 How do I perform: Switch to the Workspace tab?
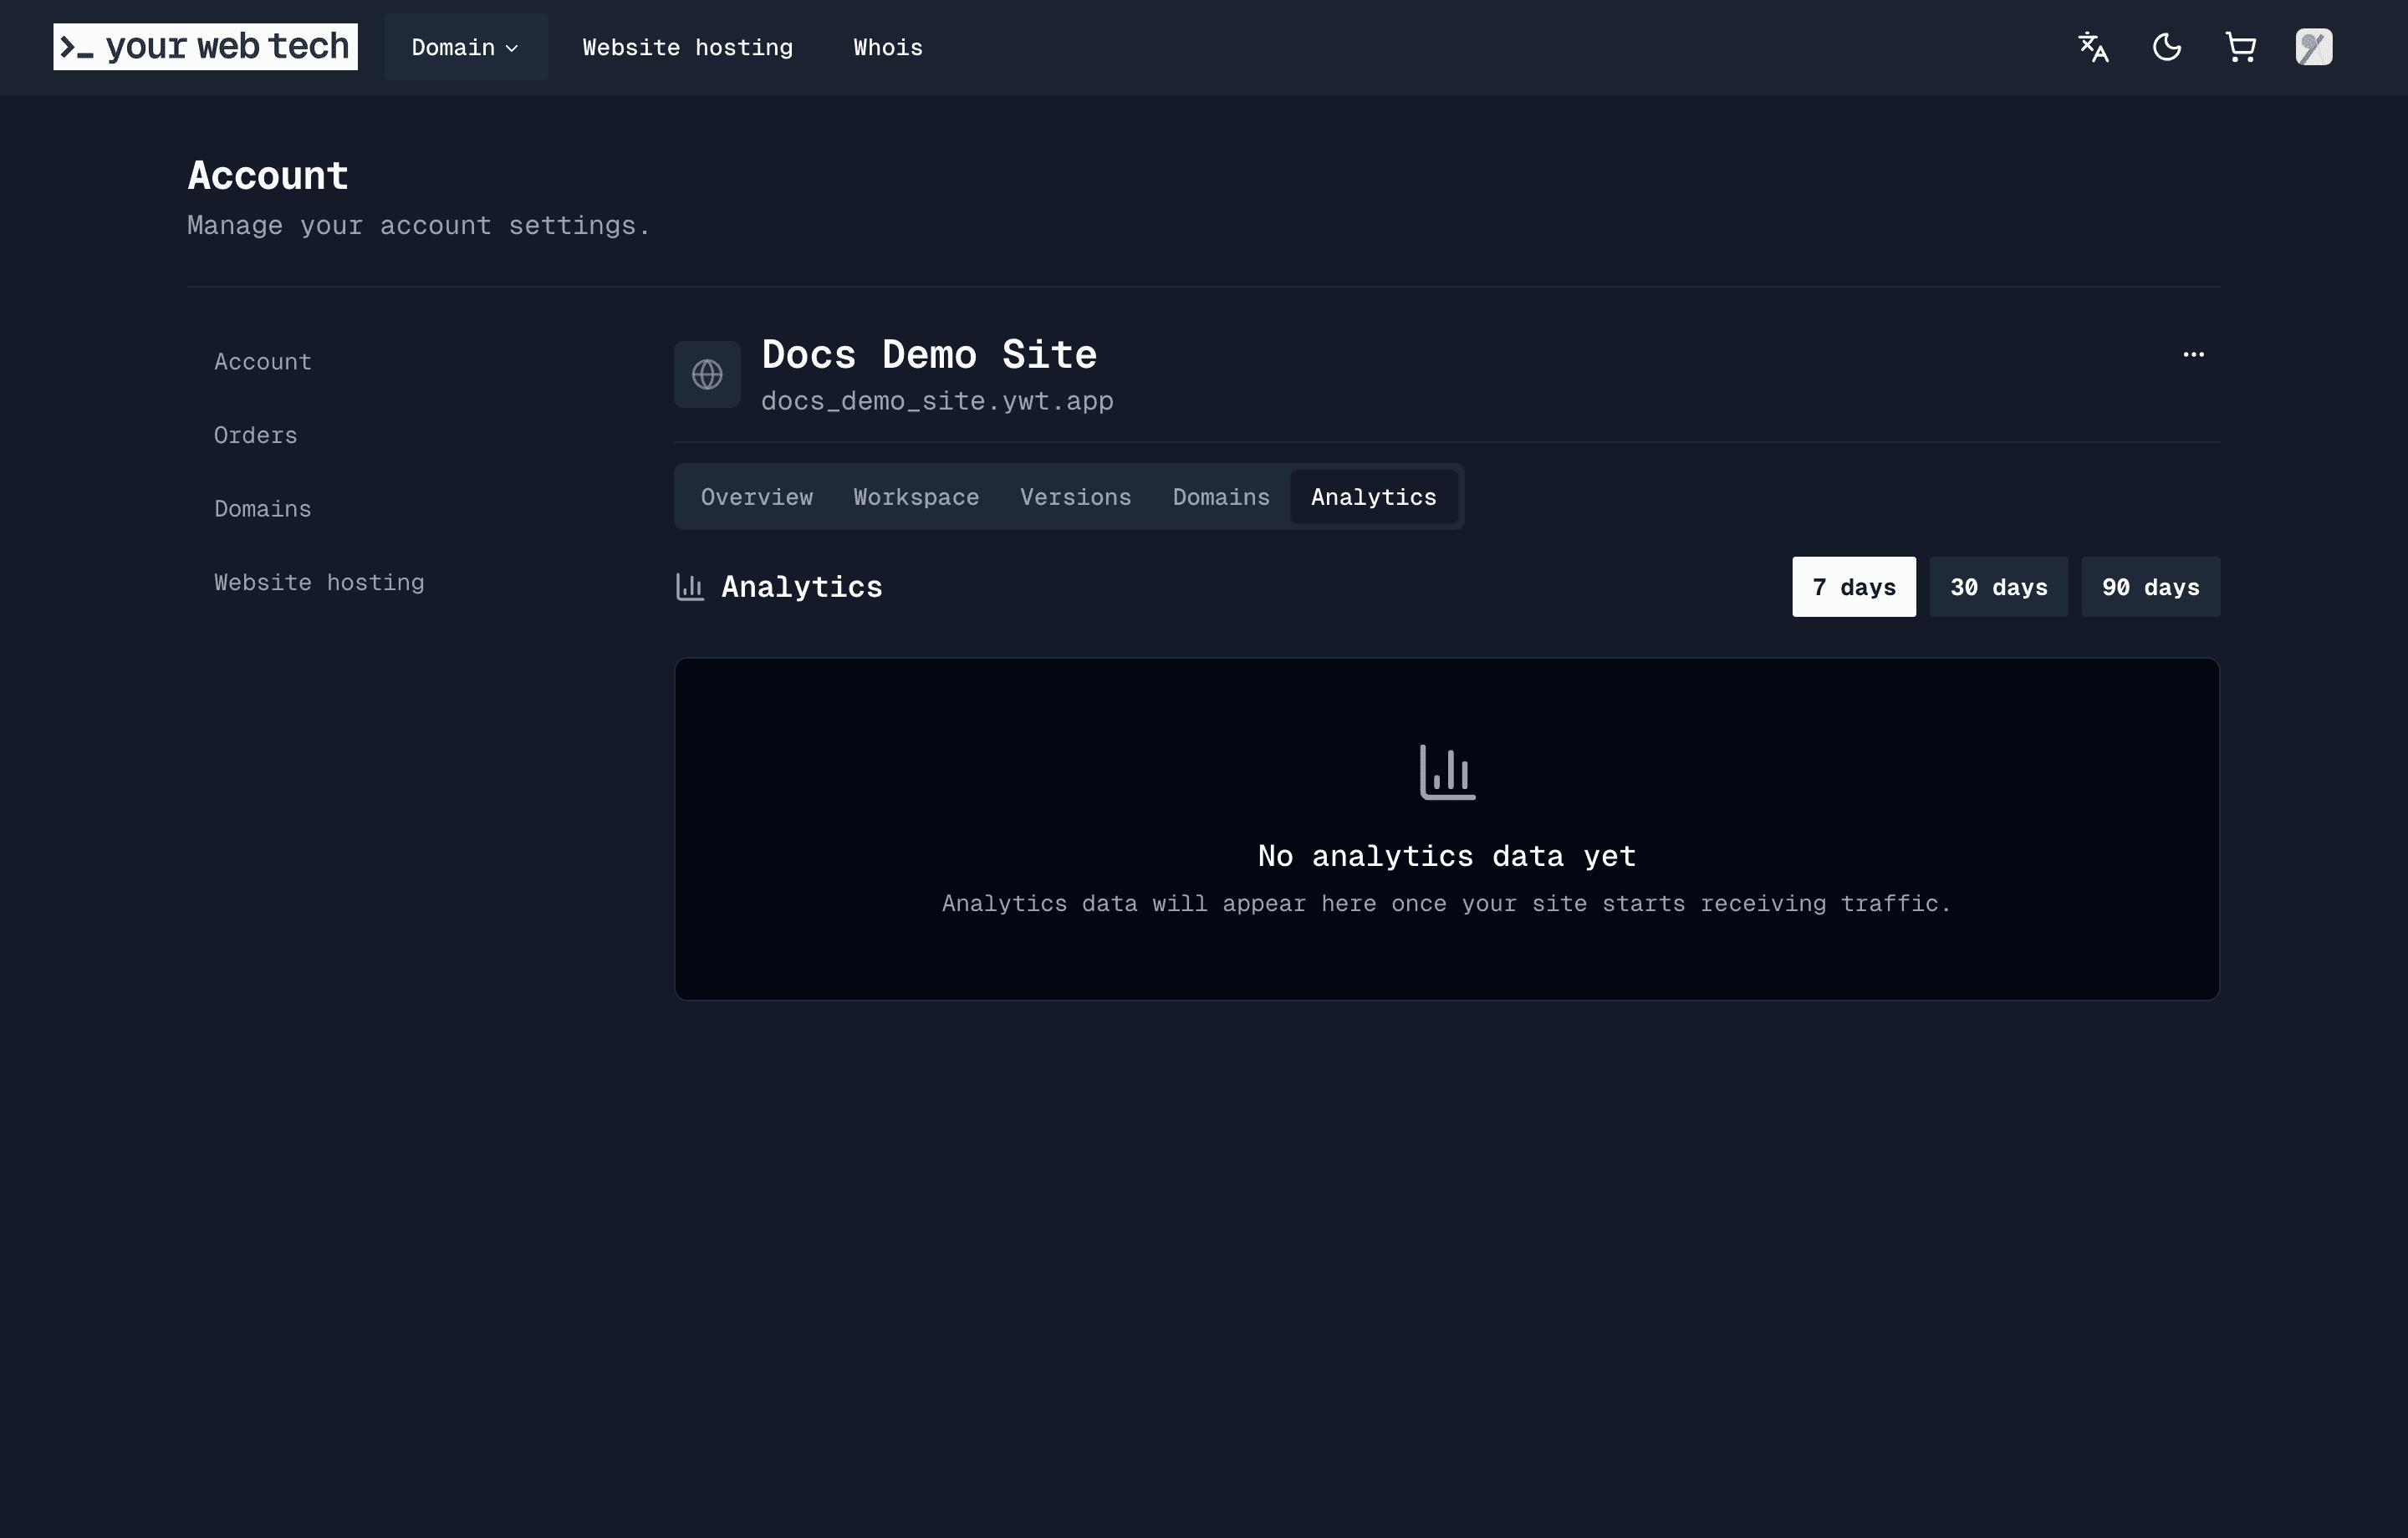point(916,497)
